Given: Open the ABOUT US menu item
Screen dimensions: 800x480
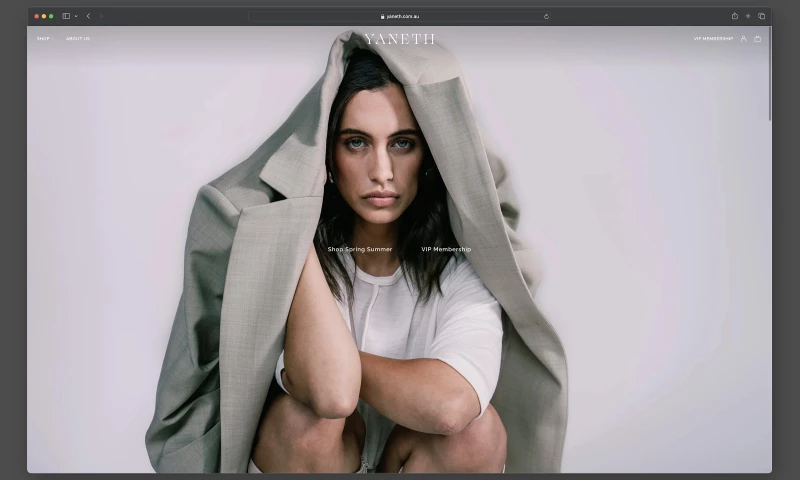Looking at the screenshot, I should pos(78,39).
